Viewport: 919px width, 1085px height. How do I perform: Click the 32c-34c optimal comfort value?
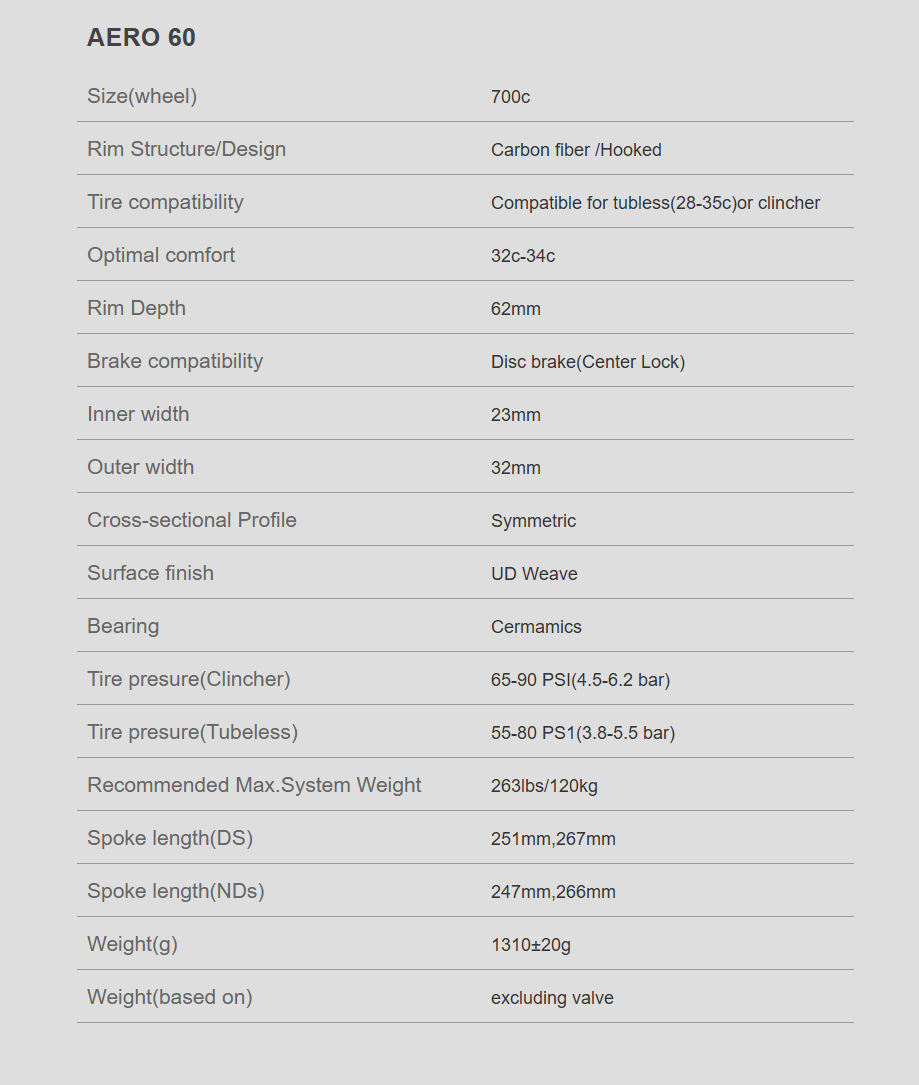[x=523, y=256]
